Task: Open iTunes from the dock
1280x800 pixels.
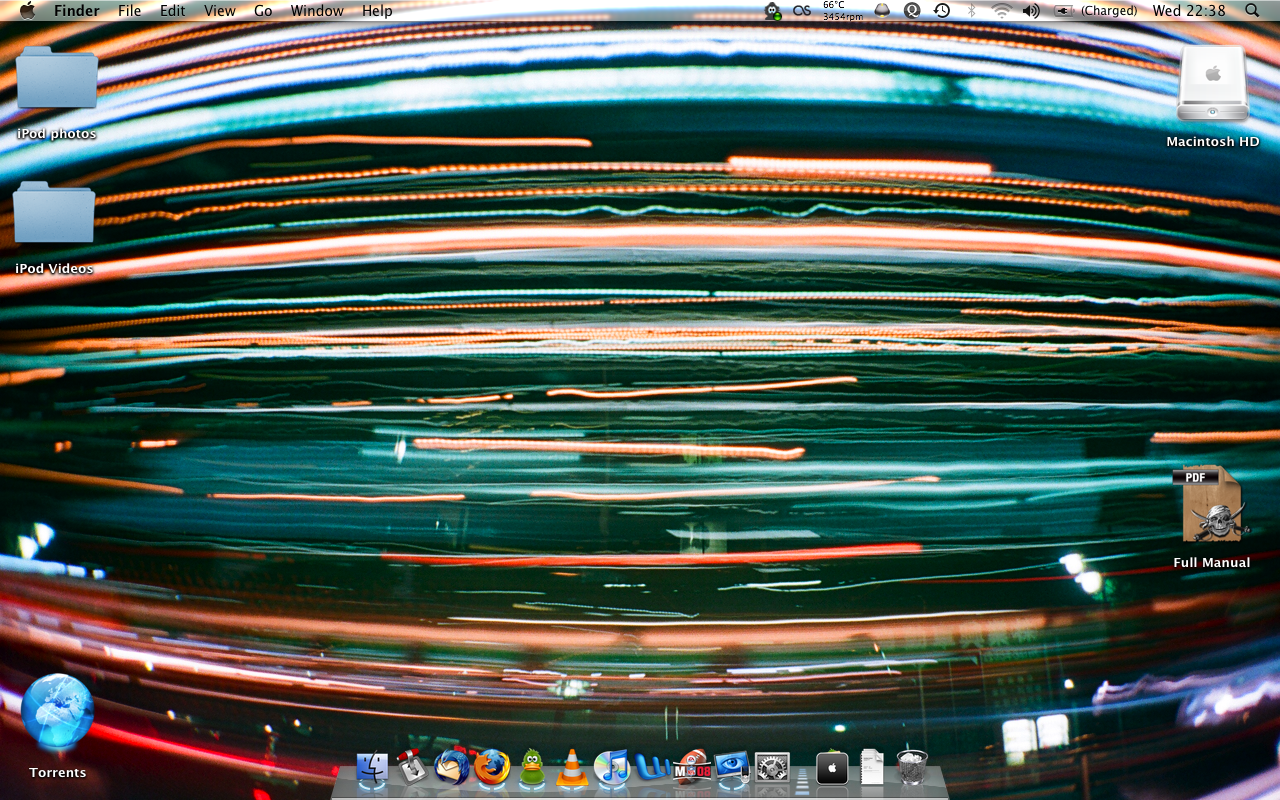Action: tap(611, 768)
